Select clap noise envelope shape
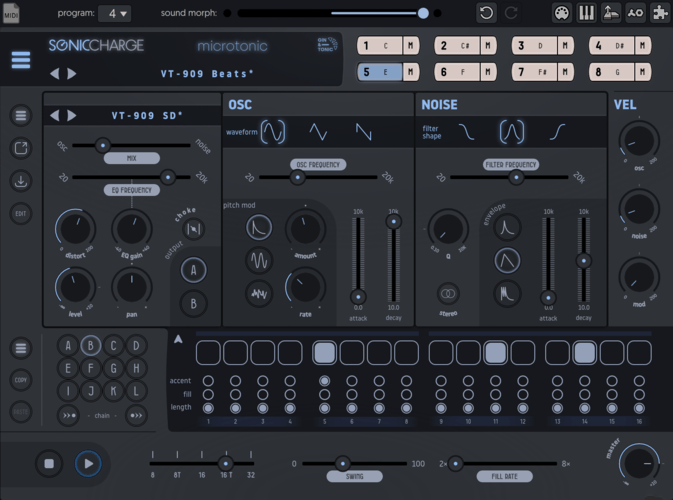Viewport: 673px width, 500px height. (507, 294)
